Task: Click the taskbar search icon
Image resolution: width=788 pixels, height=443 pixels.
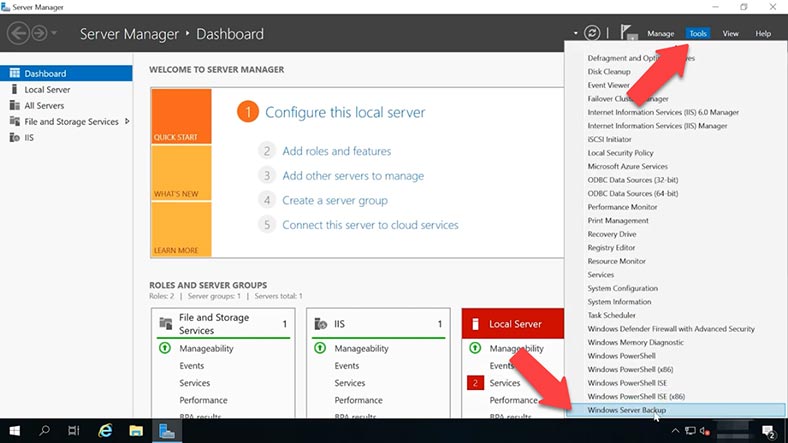Action: click(44, 431)
